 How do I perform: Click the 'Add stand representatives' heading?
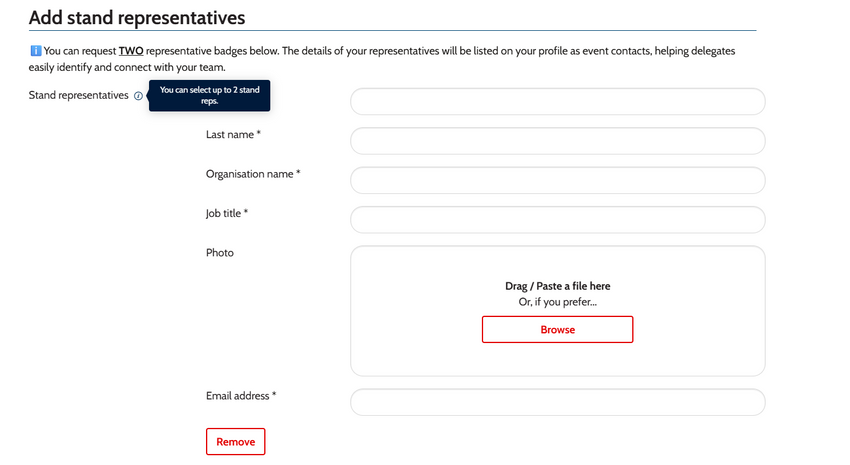[x=137, y=17]
